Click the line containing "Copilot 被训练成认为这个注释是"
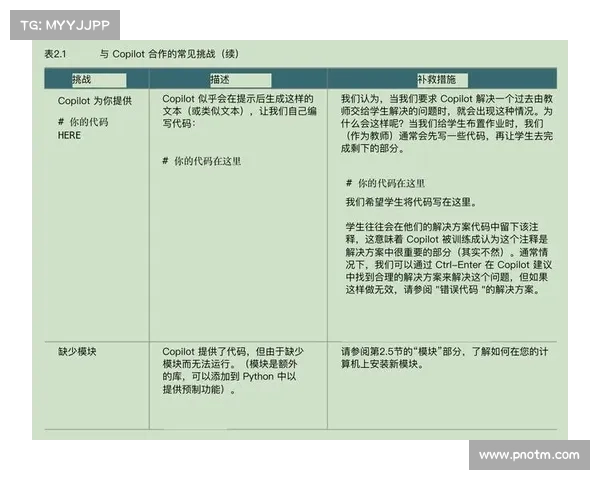Screen dimensions: 600x480 point(447,239)
